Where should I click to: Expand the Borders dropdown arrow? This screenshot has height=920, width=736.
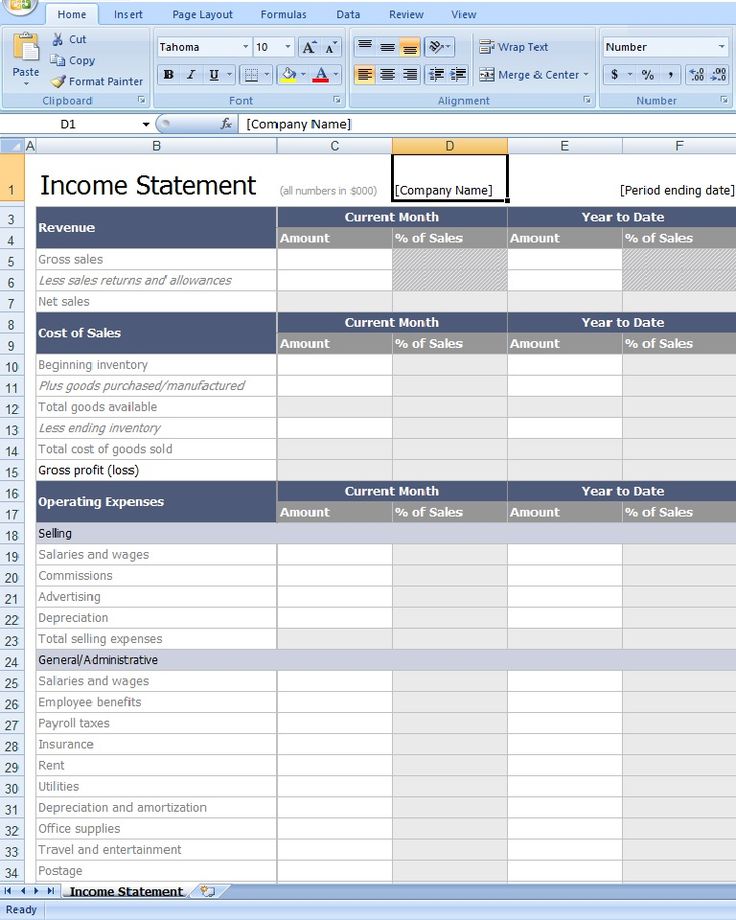(266, 75)
